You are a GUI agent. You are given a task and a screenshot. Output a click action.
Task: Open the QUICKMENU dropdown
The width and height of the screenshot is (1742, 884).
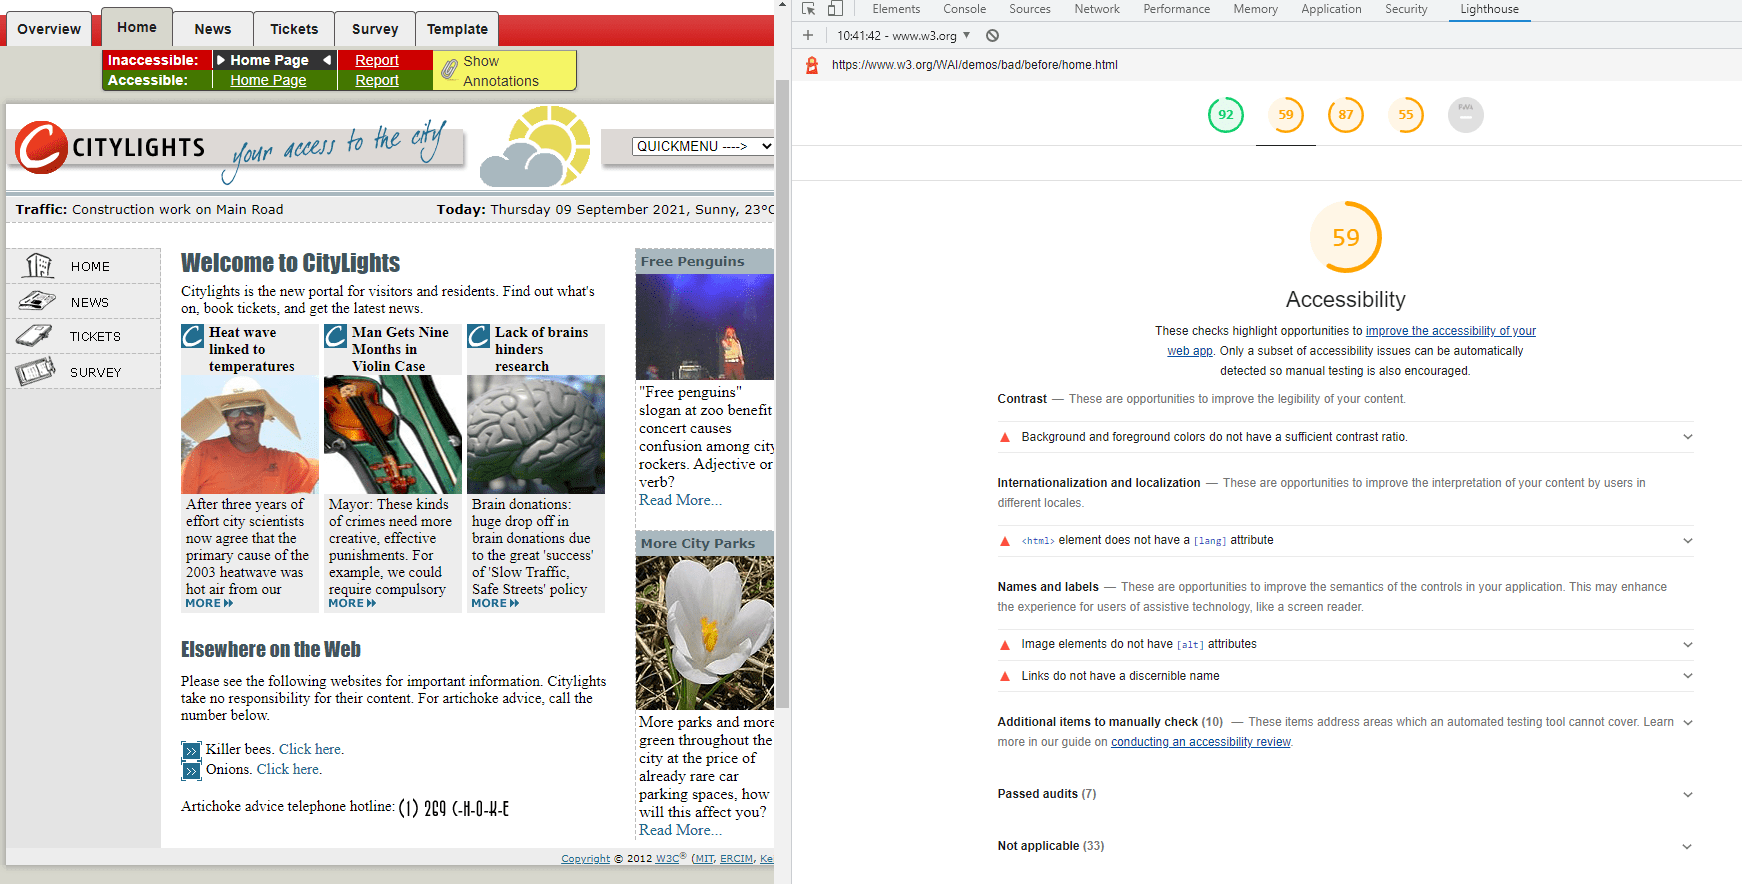[703, 146]
